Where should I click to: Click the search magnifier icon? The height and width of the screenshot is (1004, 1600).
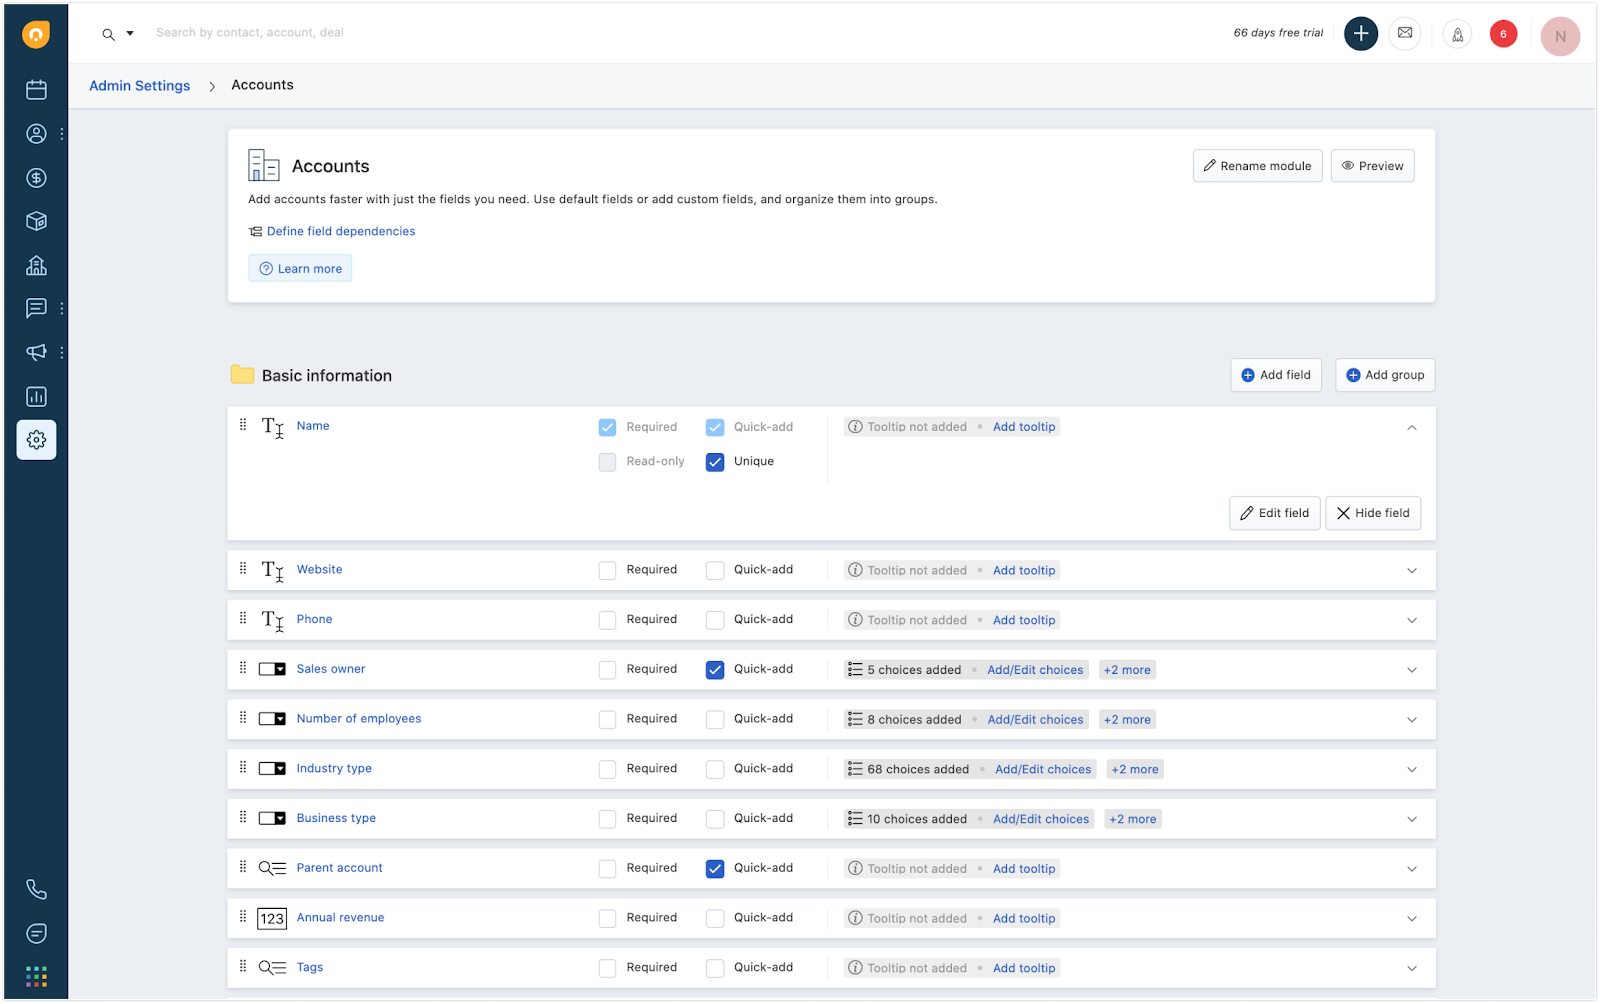108,34
